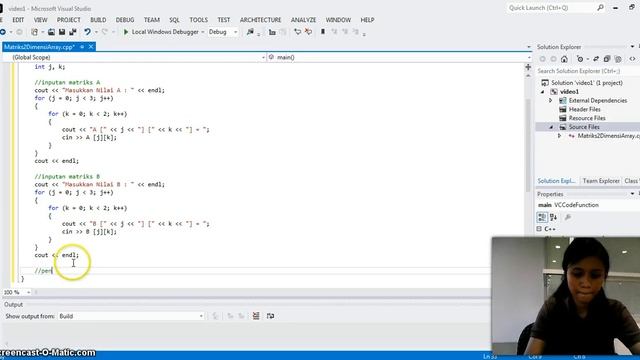Switch to the Team Explorer tab
This screenshot has width=640, height=360.
[601, 181]
